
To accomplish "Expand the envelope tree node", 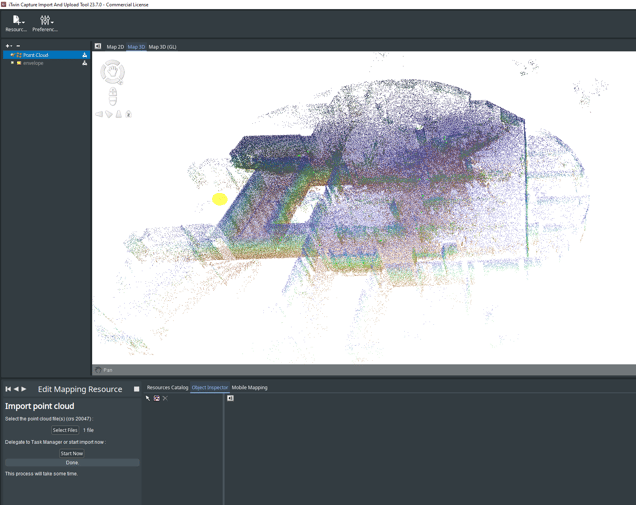I will click(12, 63).
